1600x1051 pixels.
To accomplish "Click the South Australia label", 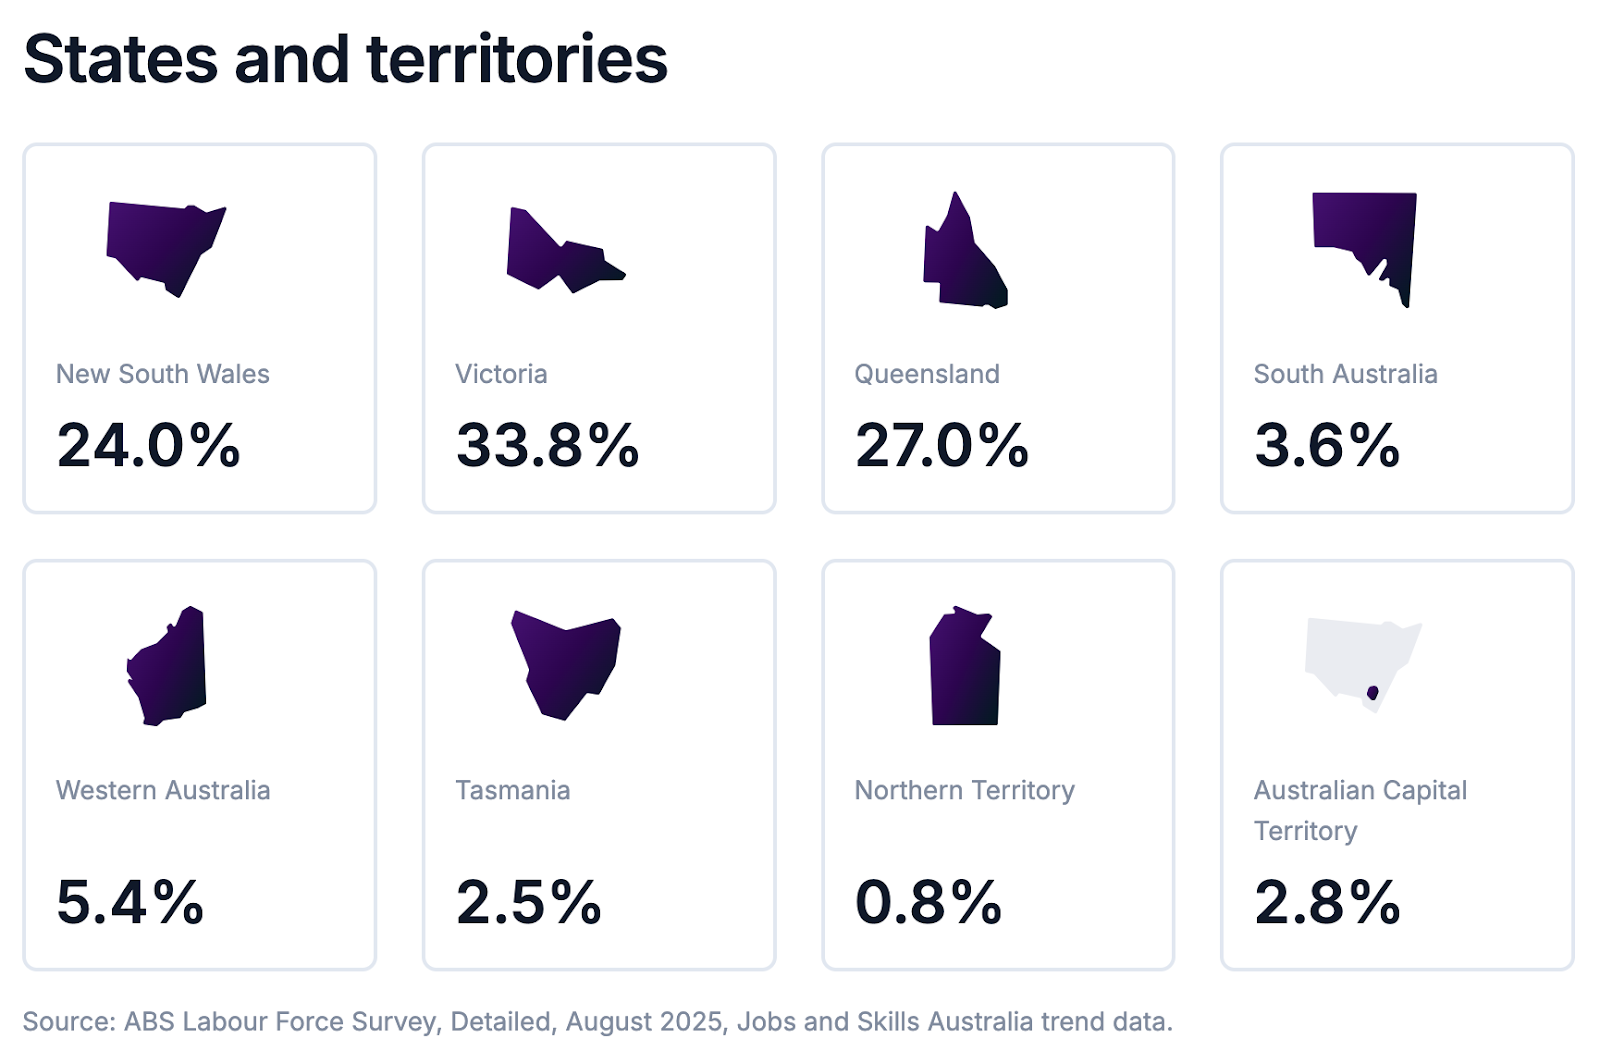I will [x=1345, y=374].
